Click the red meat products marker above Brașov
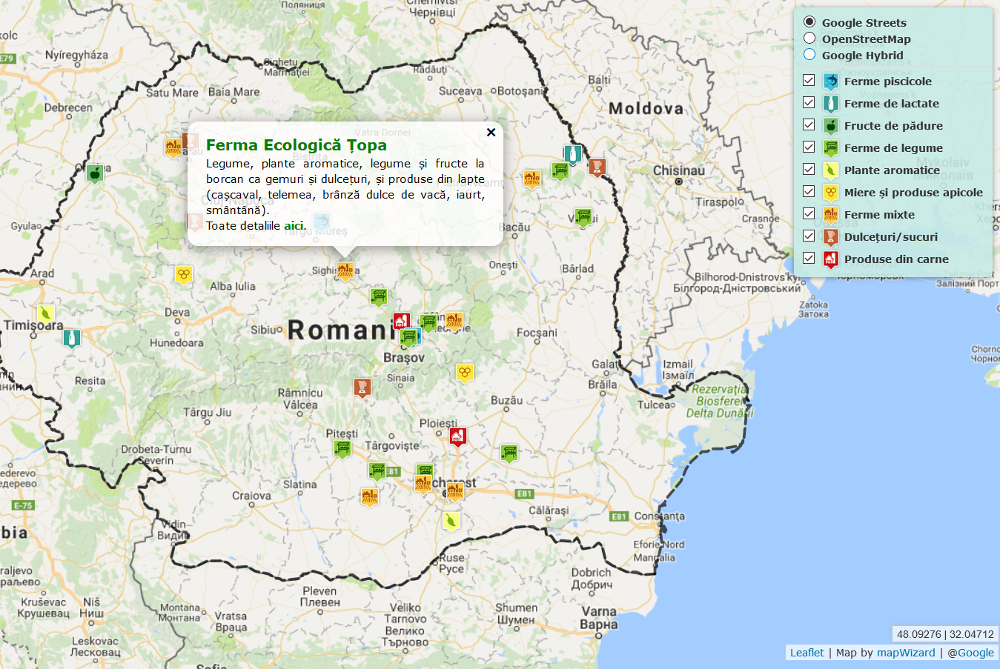 click(x=402, y=321)
